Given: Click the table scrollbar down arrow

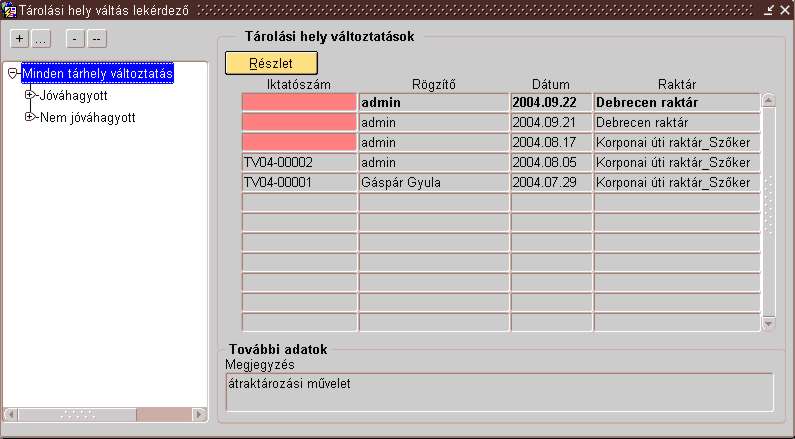Looking at the screenshot, I should 769,323.
